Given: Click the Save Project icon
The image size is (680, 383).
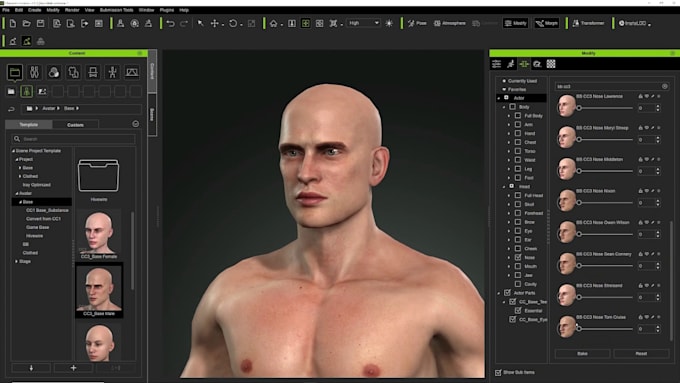Looking at the screenshot, I should (40, 23).
